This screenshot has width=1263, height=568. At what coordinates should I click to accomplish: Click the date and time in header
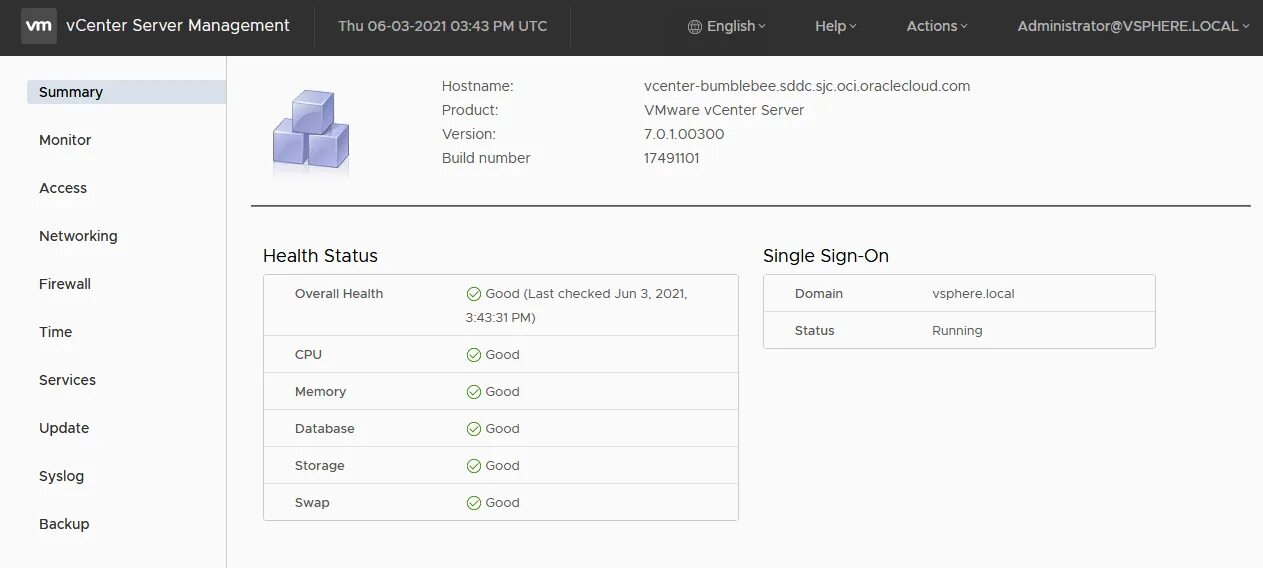click(x=443, y=26)
